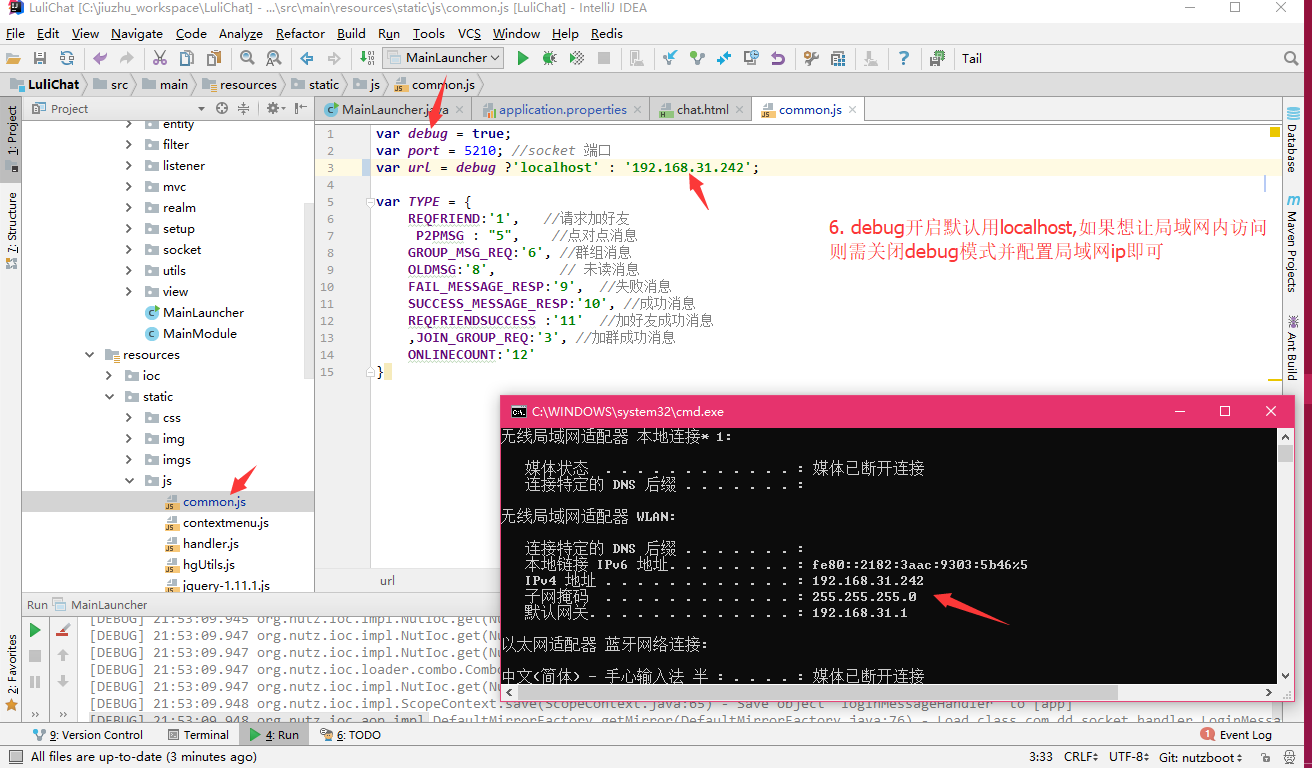Collapse the static folder
The width and height of the screenshot is (1312, 768).
click(109, 397)
